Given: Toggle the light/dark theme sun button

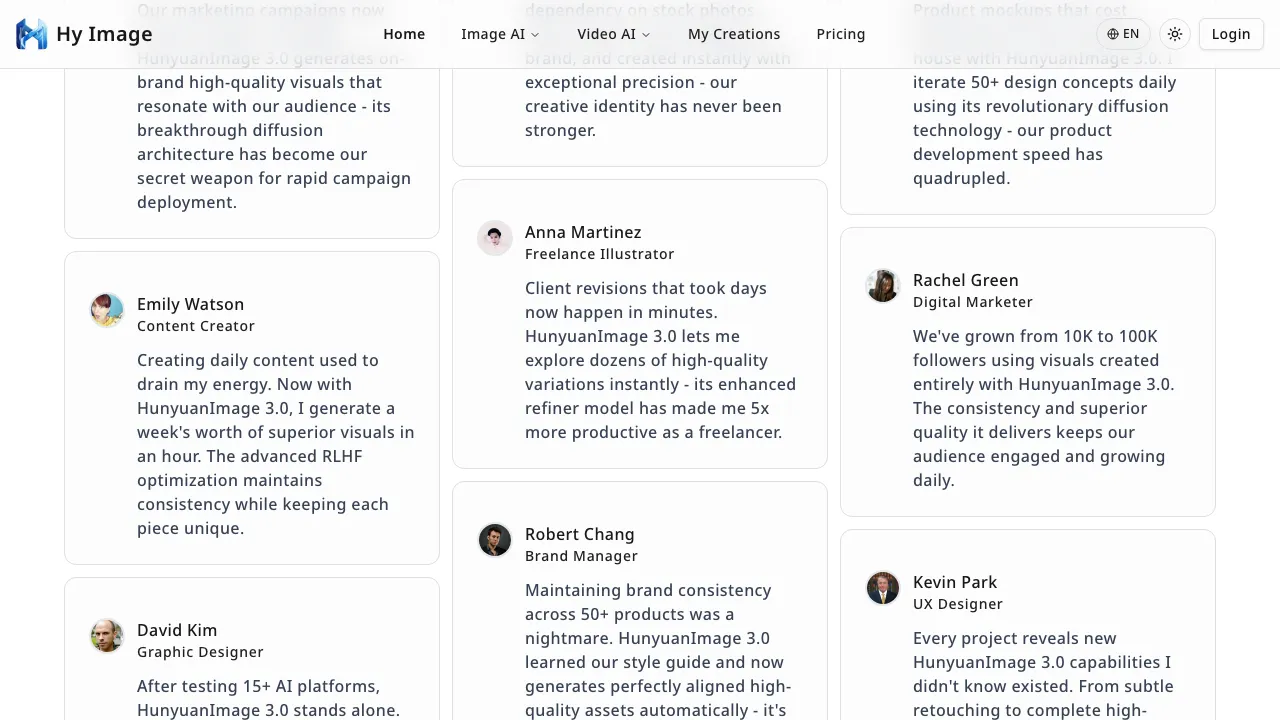Looking at the screenshot, I should (1175, 34).
